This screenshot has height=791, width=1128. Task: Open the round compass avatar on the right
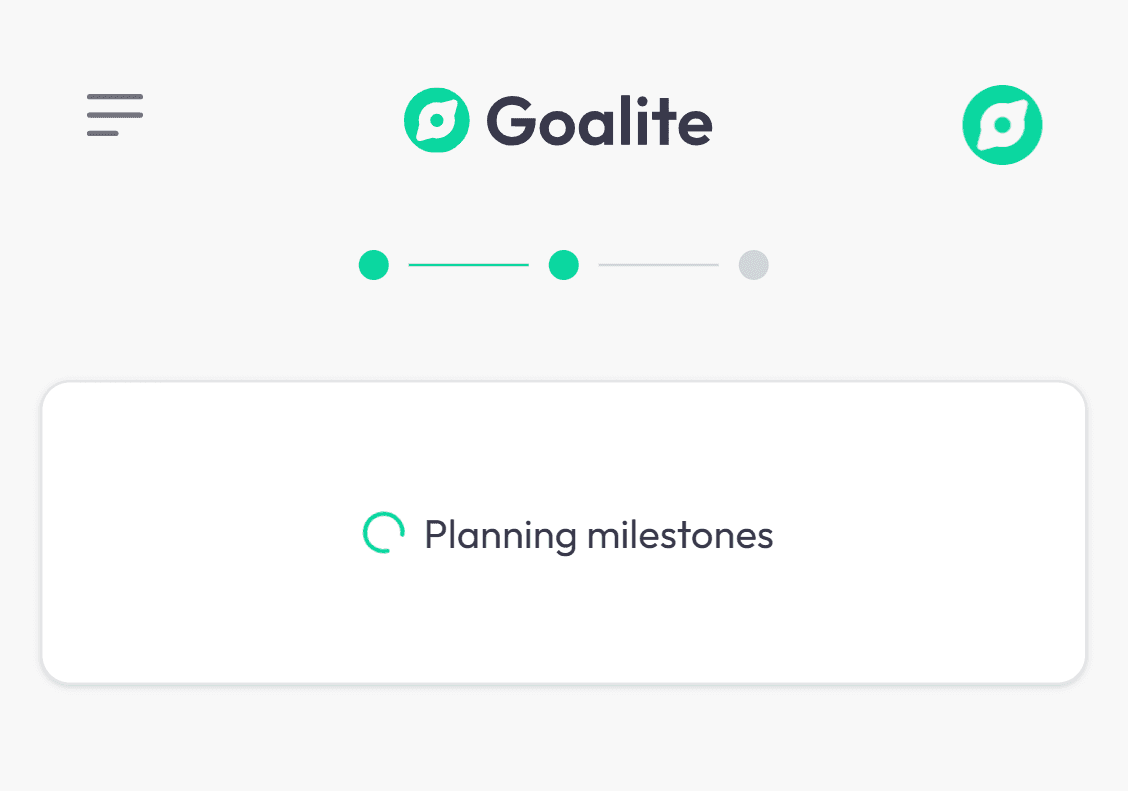pos(1002,125)
